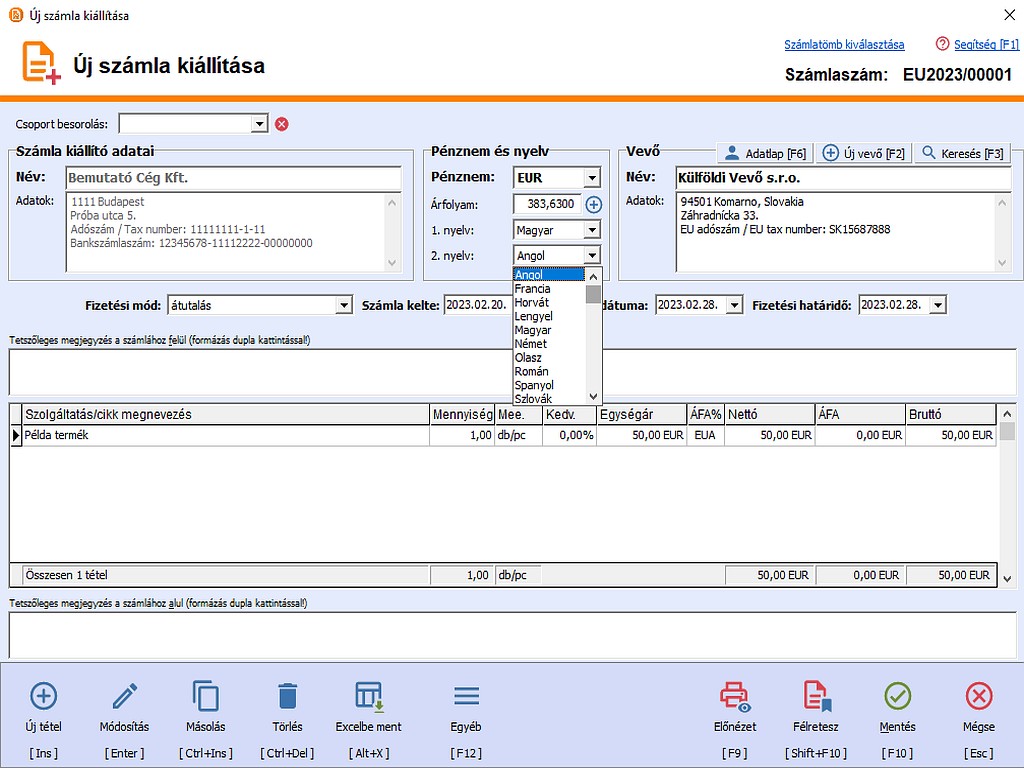Click the Másolás copy icon

click(x=205, y=696)
